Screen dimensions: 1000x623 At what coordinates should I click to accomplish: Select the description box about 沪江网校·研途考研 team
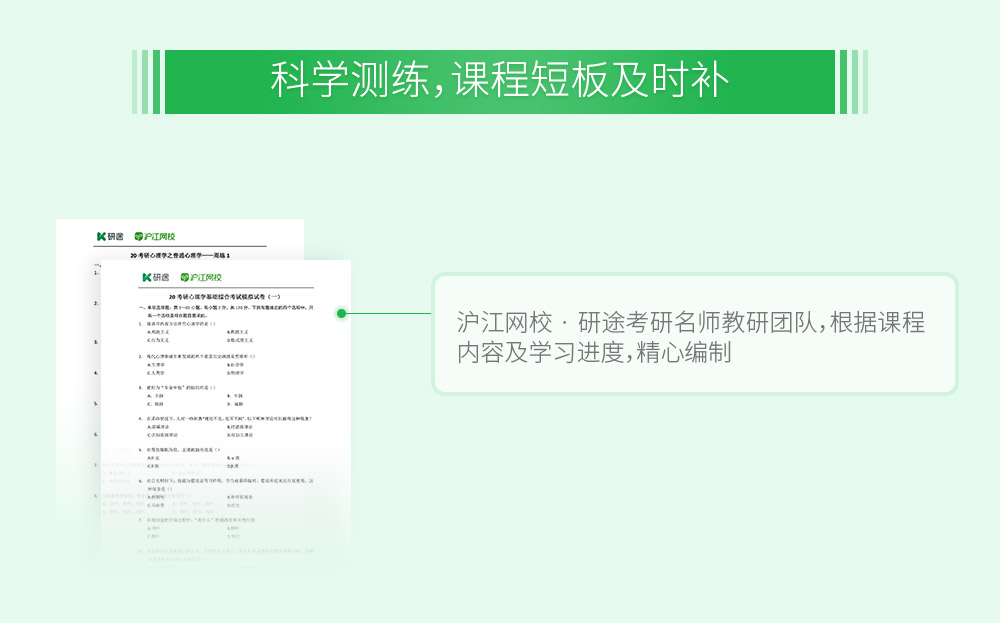[x=694, y=334]
